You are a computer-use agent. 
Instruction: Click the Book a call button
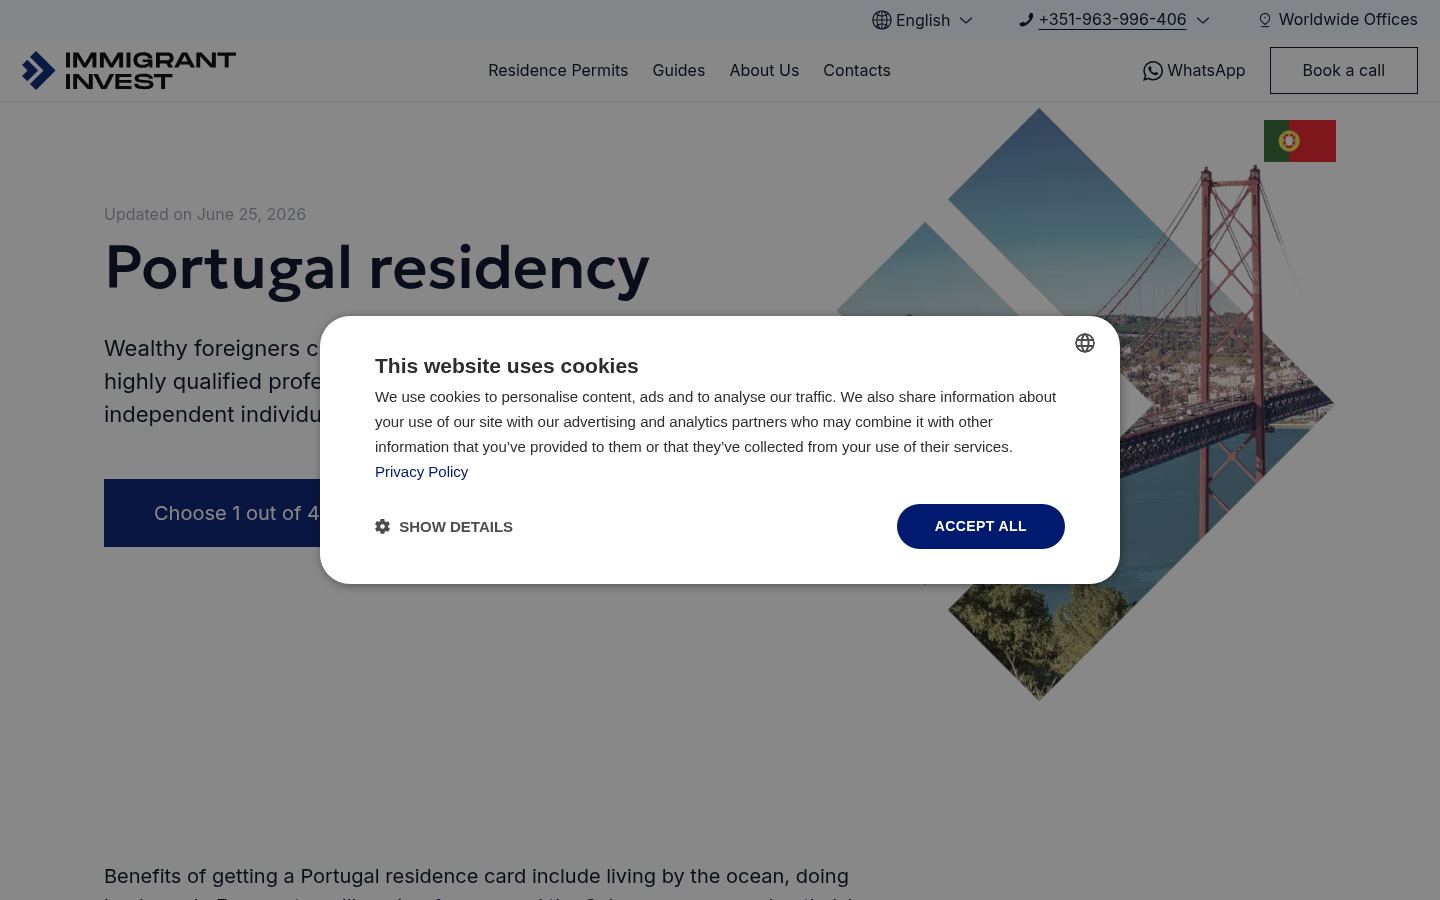(1344, 70)
